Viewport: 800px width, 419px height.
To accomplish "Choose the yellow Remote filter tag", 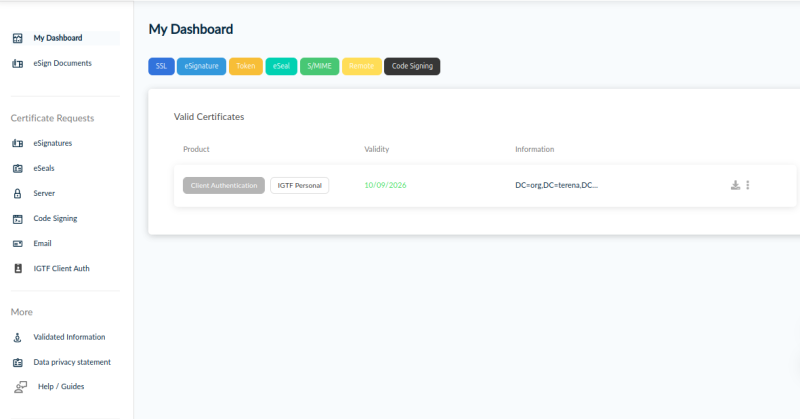I will point(361,66).
